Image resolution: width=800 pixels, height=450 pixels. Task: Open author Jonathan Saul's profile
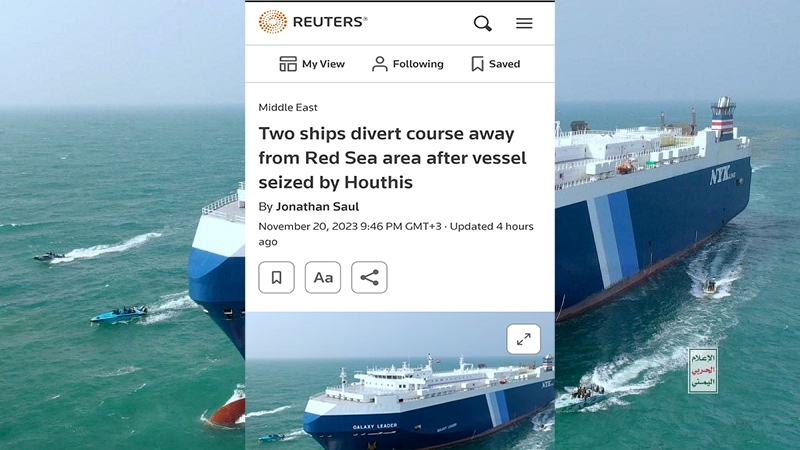click(317, 207)
